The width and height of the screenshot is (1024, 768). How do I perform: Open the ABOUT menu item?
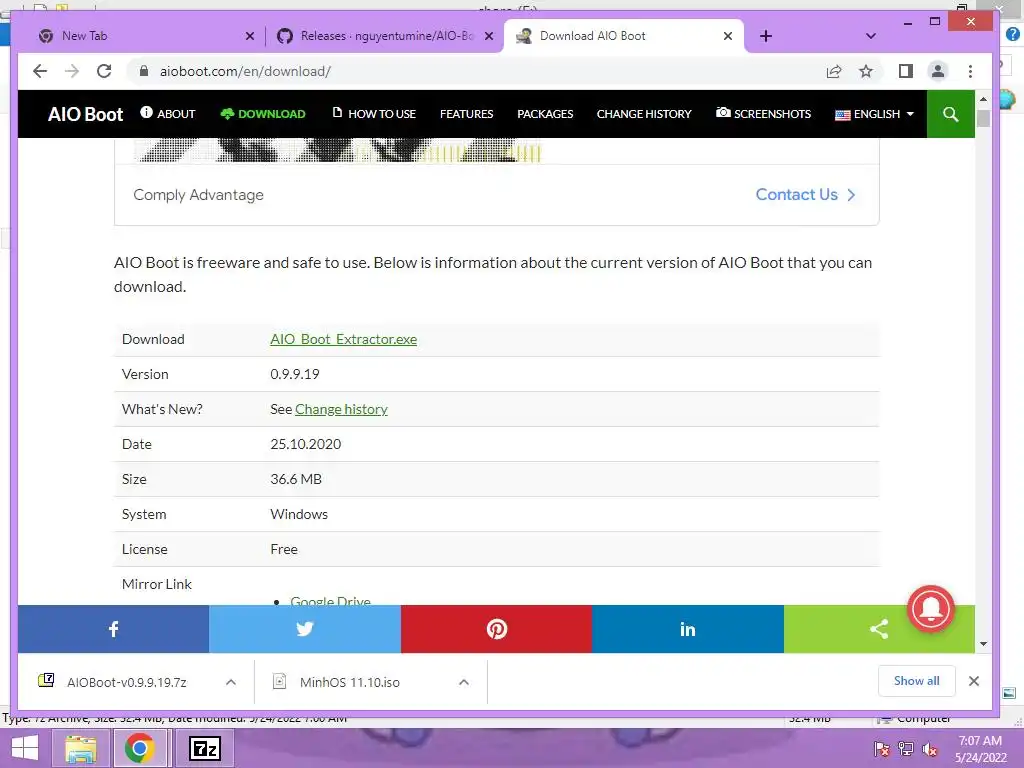tap(168, 114)
